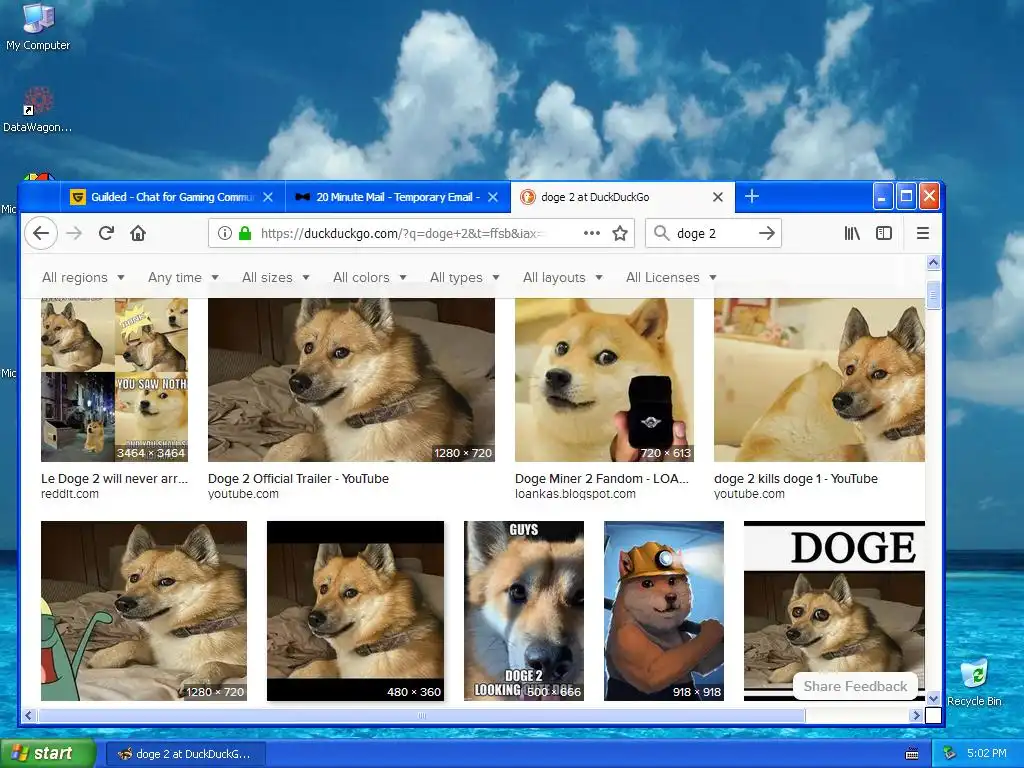
Task: Open the 480 × 360 doge thumbnail
Action: [355, 611]
